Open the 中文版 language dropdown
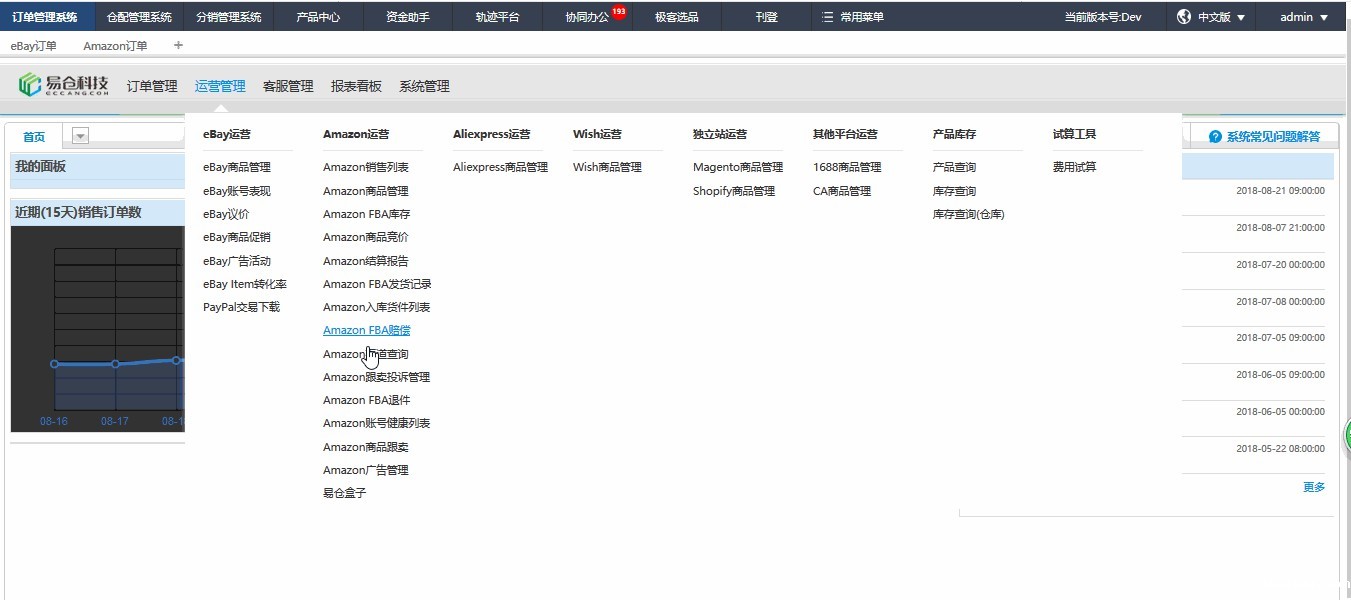Viewport: 1351px width, 600px height. [1221, 17]
